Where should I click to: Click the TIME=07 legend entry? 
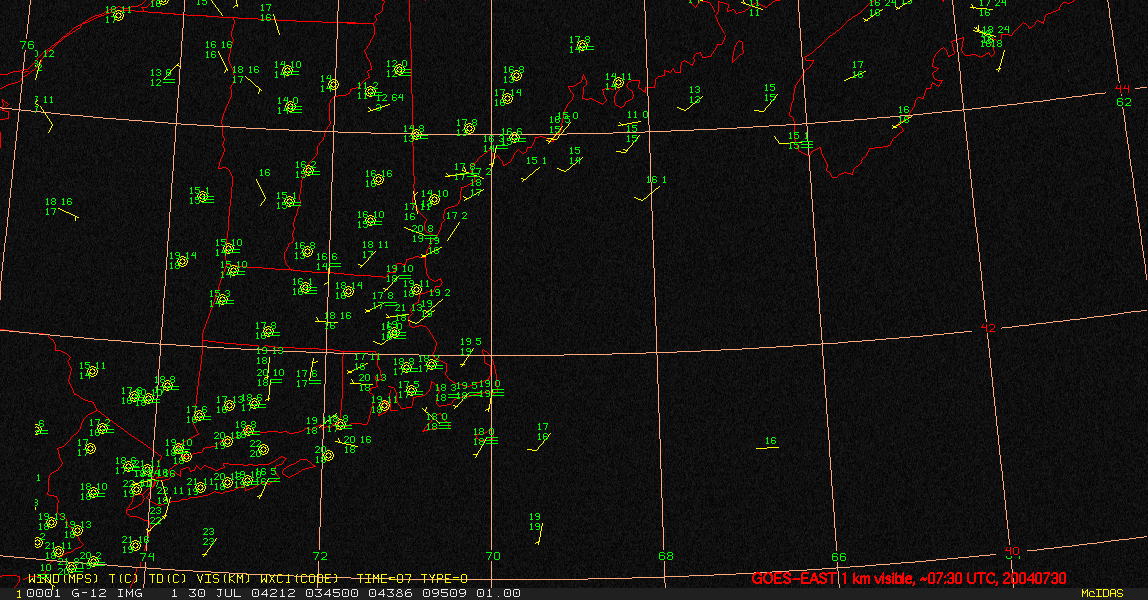click(382, 579)
